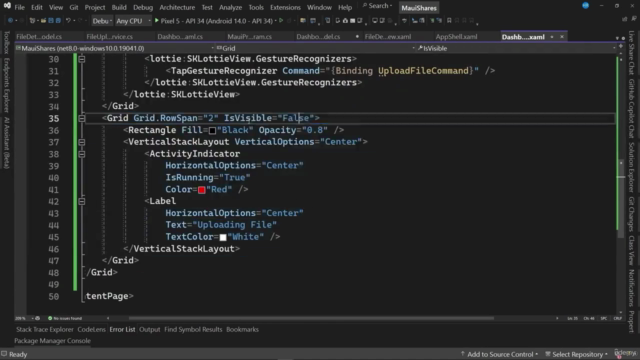Collapse the code block at line 30

82,59
